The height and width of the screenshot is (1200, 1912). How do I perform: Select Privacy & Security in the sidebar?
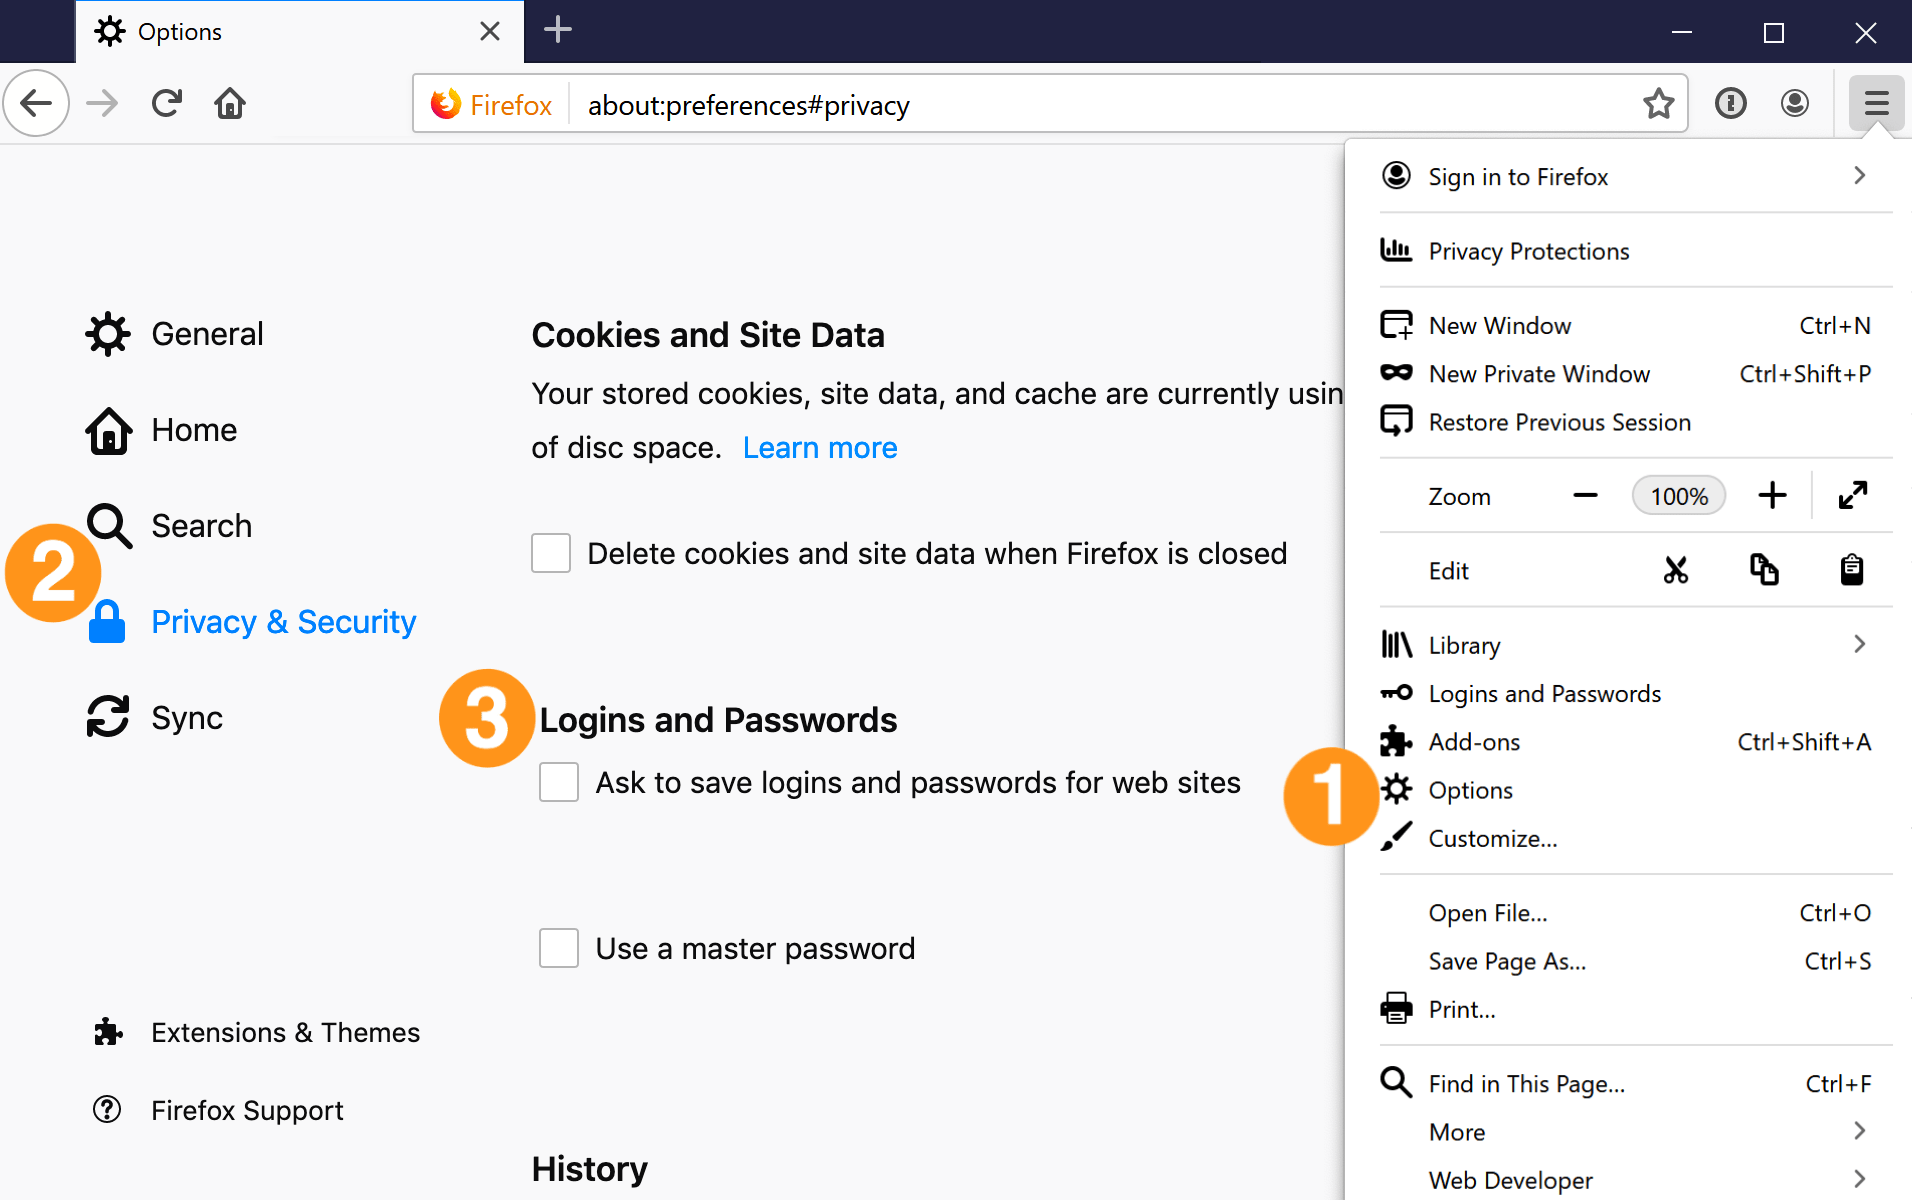(x=283, y=621)
